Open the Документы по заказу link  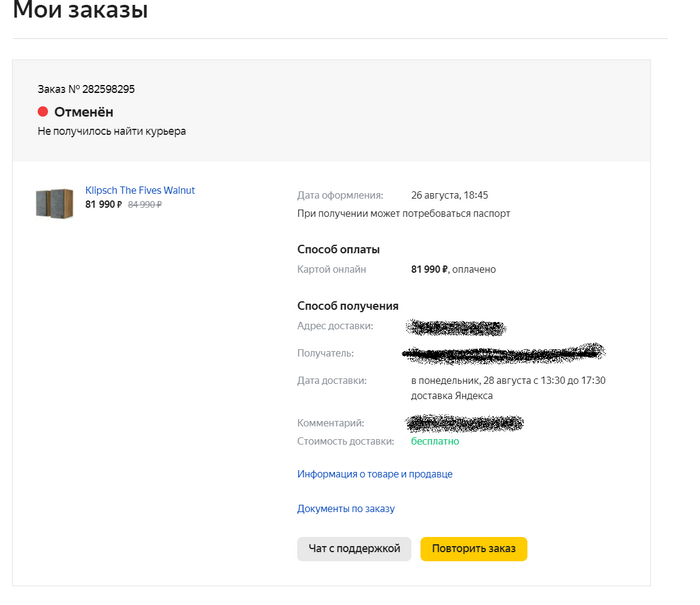pyautogui.click(x=346, y=509)
